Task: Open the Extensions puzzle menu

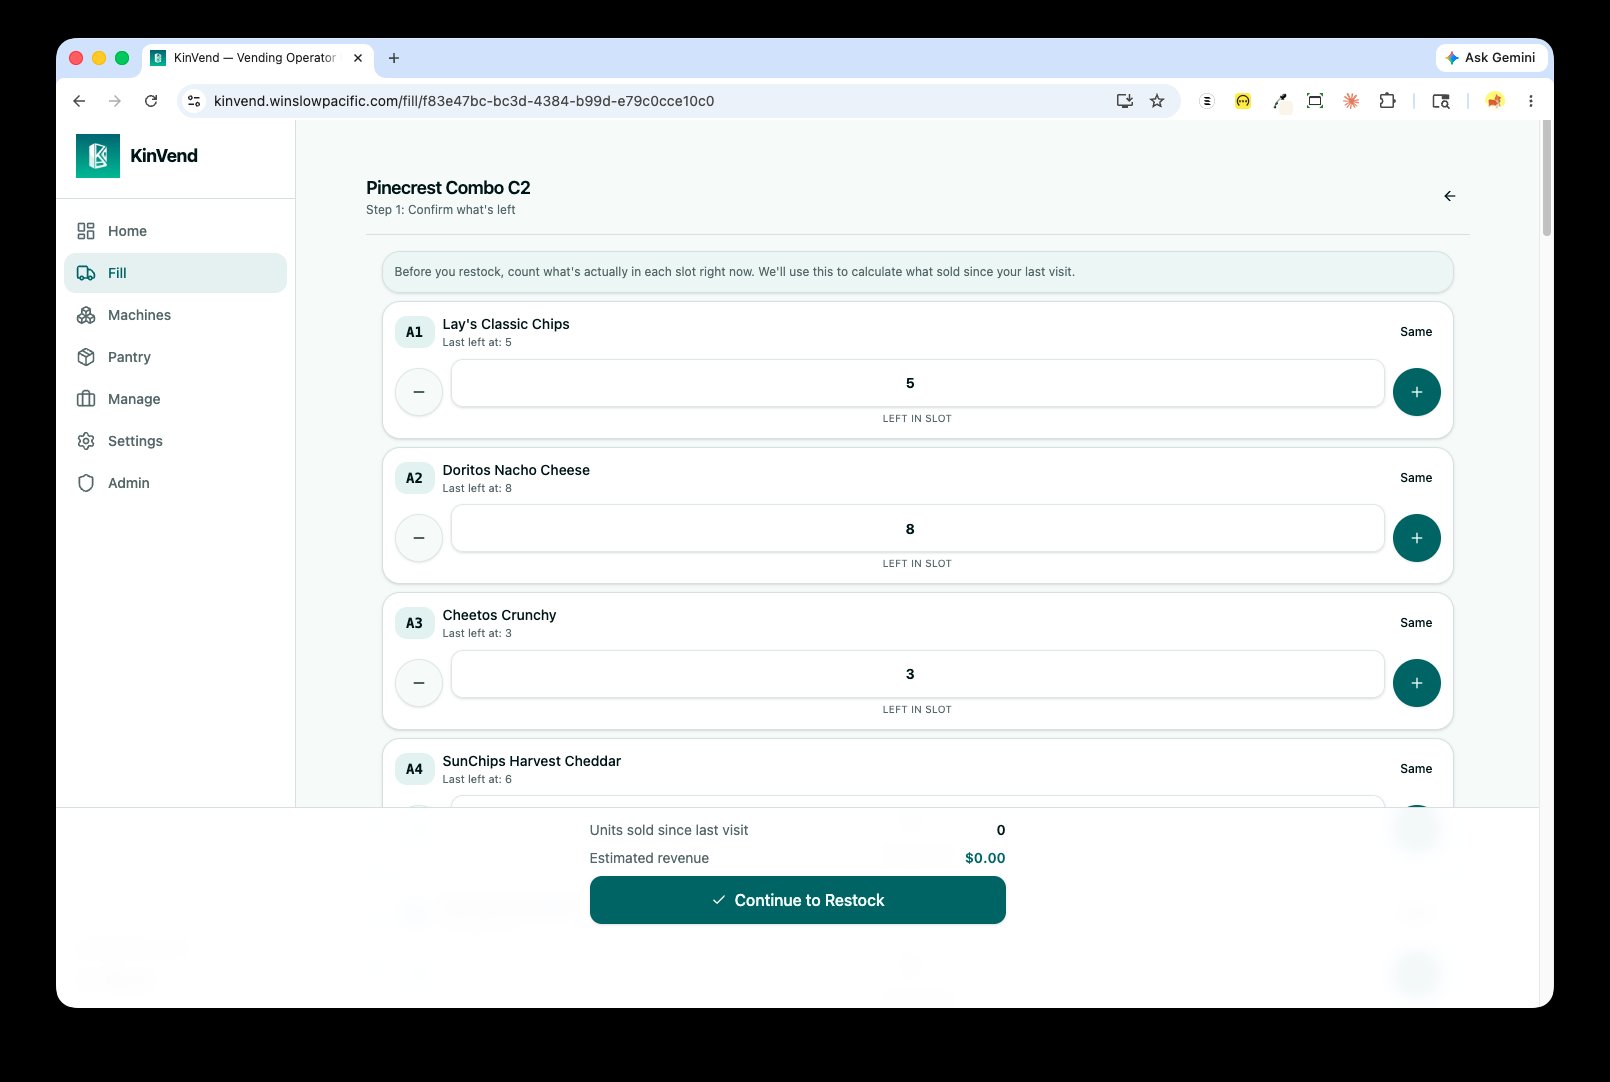Action: (x=1387, y=101)
